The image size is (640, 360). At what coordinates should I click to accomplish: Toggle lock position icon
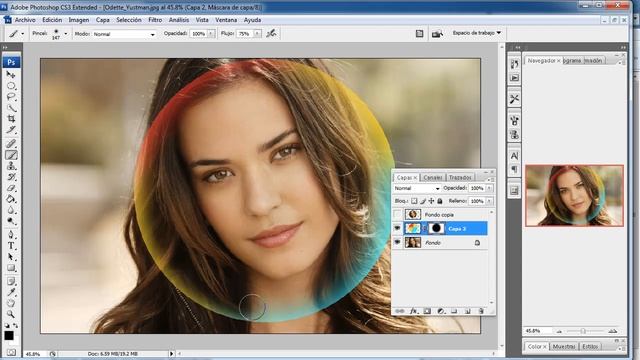pyautogui.click(x=431, y=201)
